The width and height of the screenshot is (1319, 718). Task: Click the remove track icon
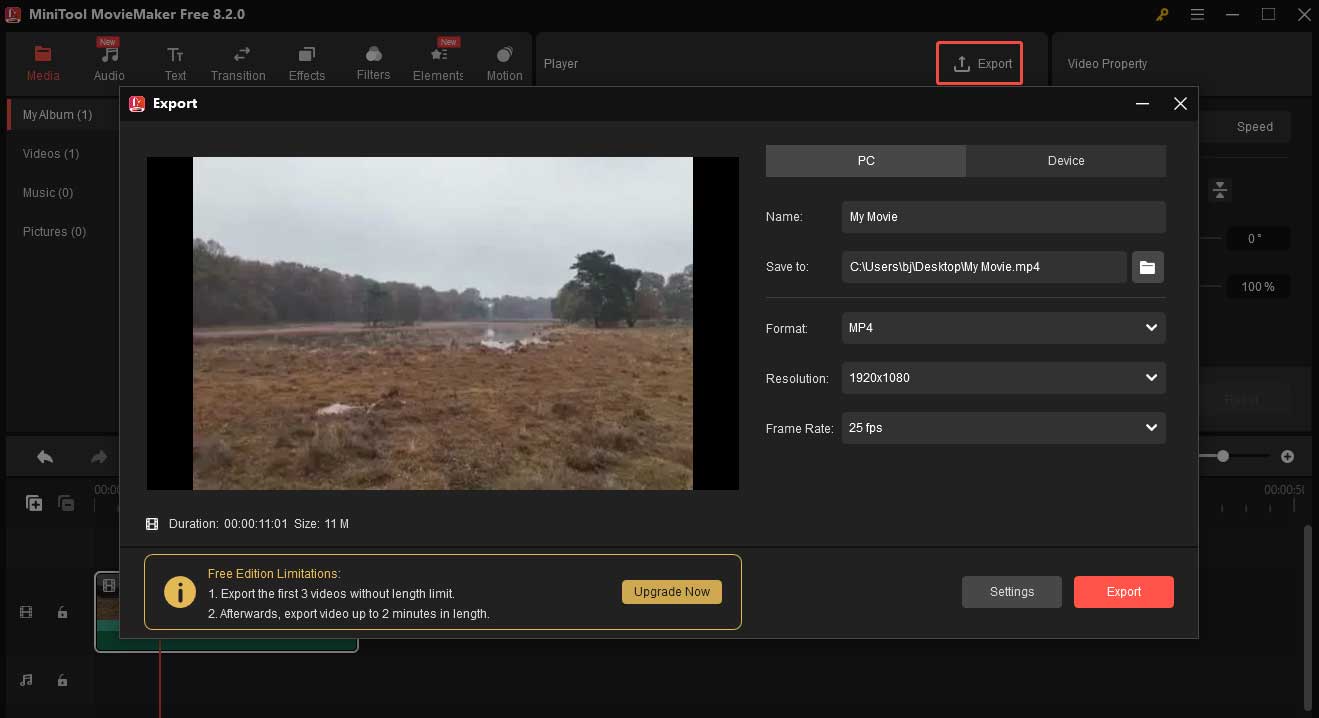(66, 504)
